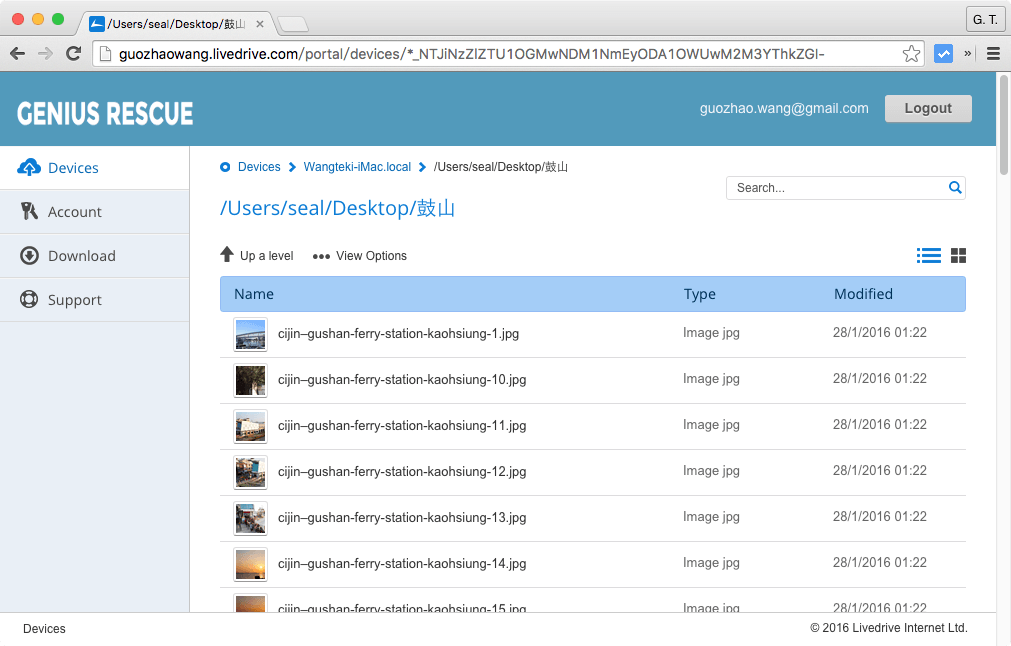The image size is (1011, 646).
Task: Open thumbnail of kaohsiung-1.jpg
Action: 250,334
